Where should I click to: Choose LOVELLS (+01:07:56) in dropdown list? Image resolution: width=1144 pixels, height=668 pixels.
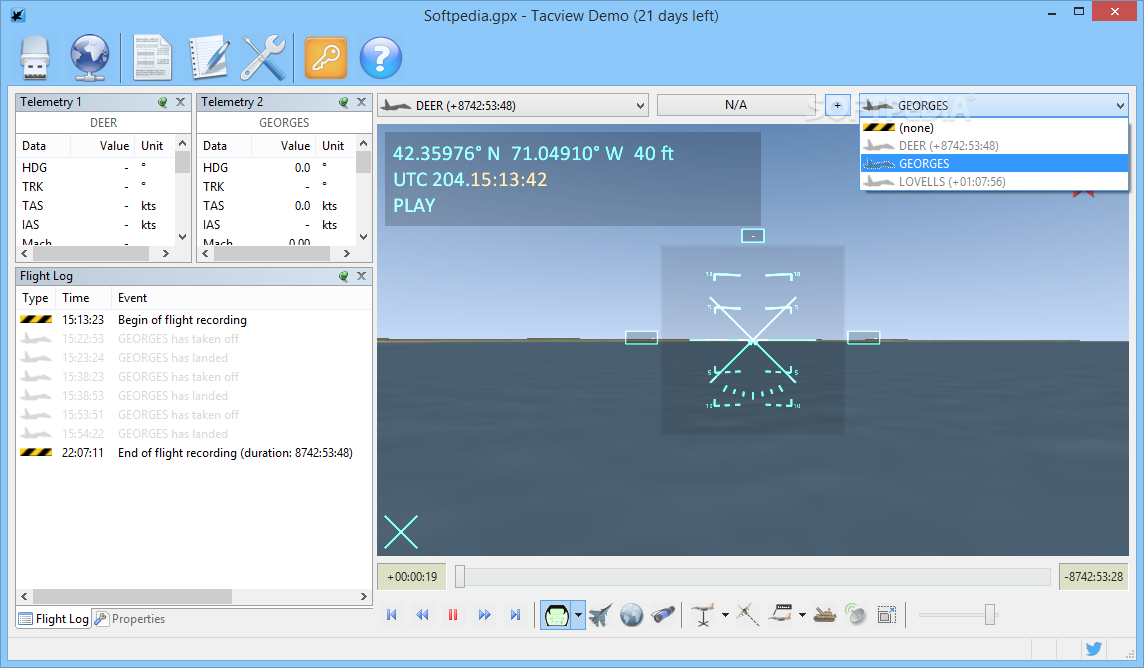(x=994, y=182)
